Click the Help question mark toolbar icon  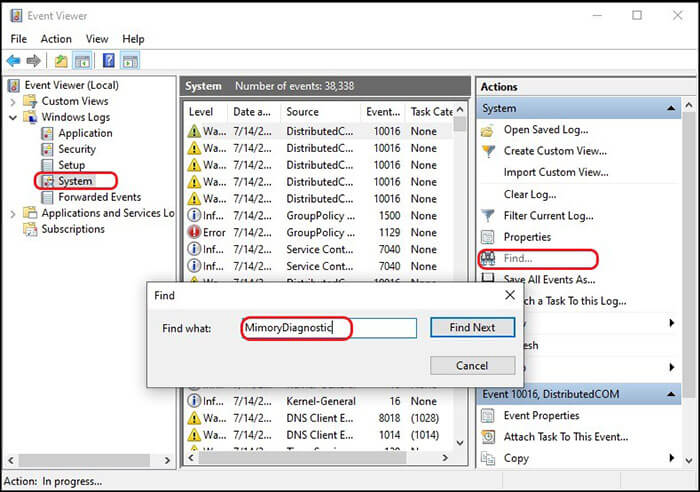point(108,60)
